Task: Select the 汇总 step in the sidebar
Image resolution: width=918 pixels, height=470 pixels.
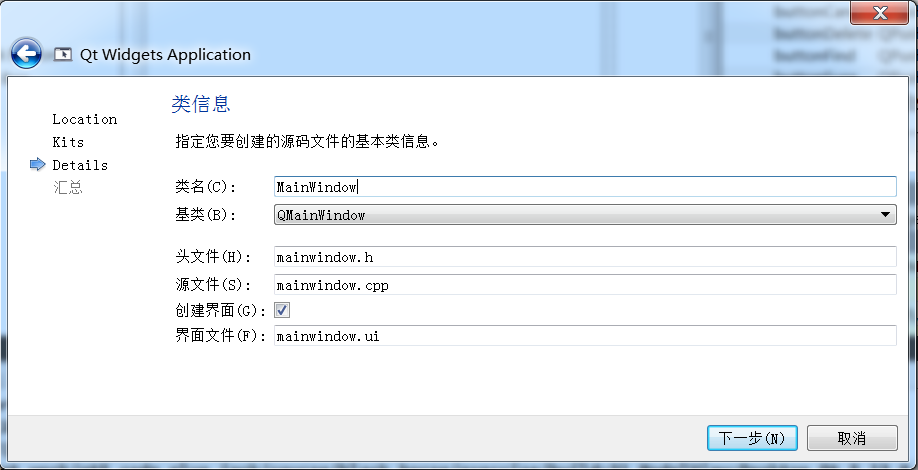Action: coord(67,188)
